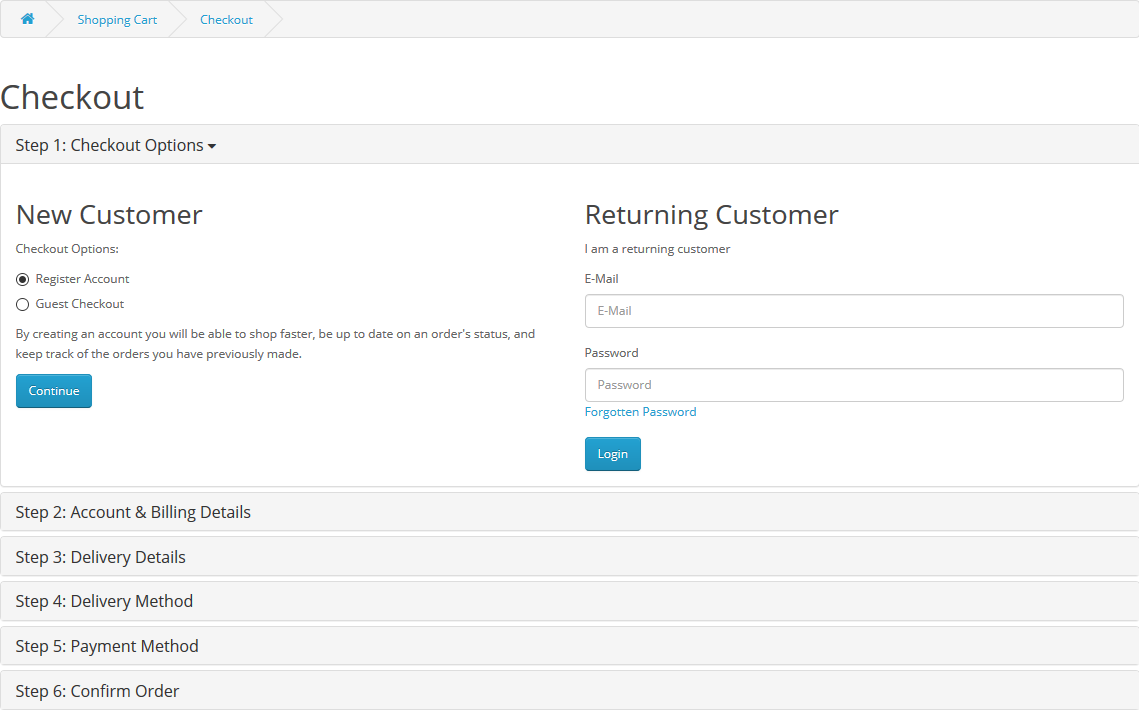This screenshot has height=710, width=1139.
Task: Go to the home page via breadcrumb icon
Action: tap(28, 19)
